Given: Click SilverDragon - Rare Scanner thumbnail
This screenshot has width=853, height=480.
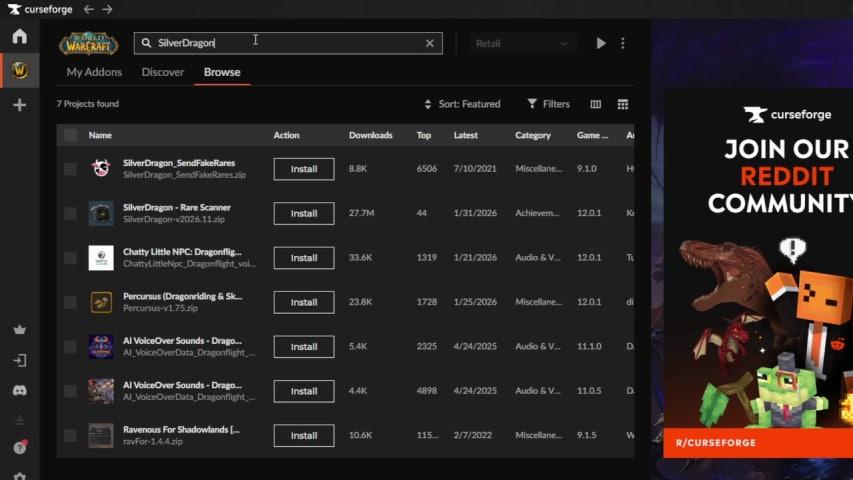Looking at the screenshot, I should 101,213.
